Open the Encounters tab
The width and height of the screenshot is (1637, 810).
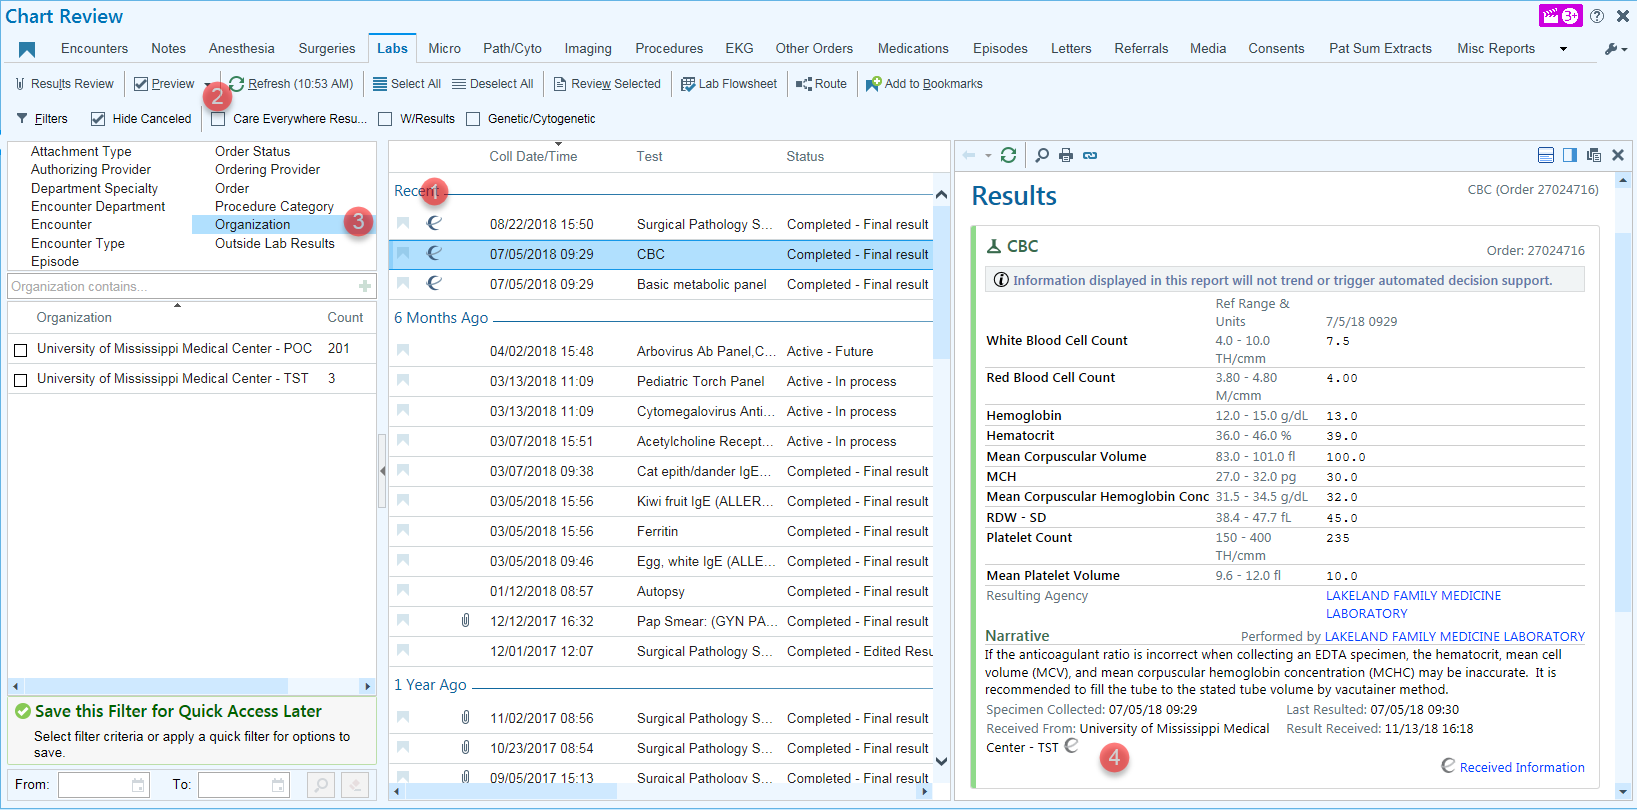[94, 48]
